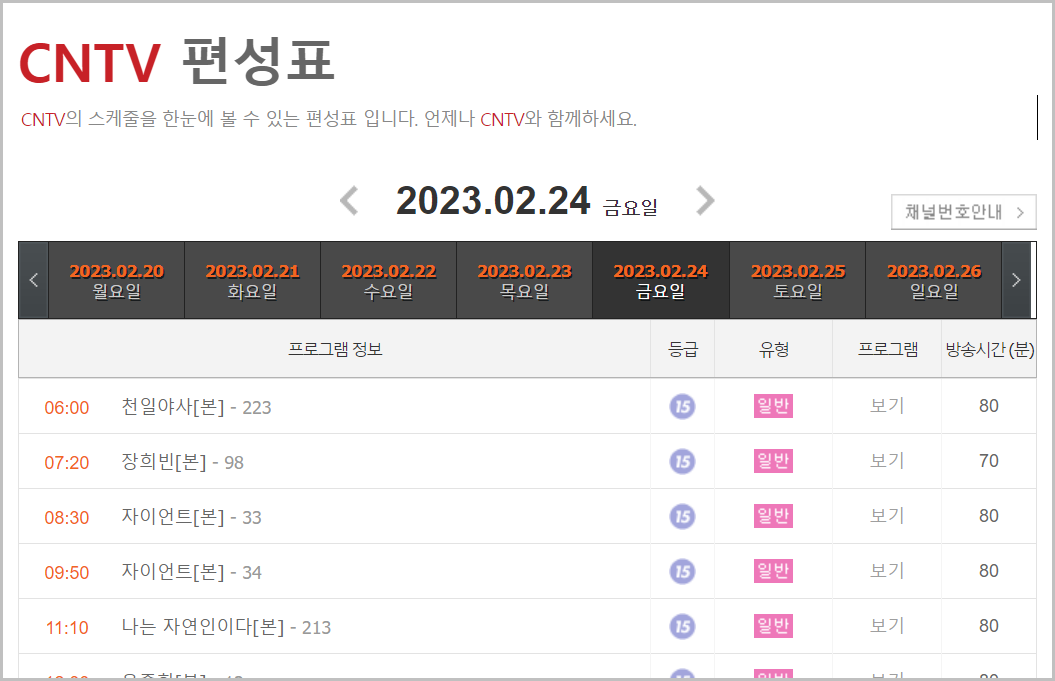Click the 방송시간(분) column header
The image size is (1055, 681).
click(x=990, y=349)
